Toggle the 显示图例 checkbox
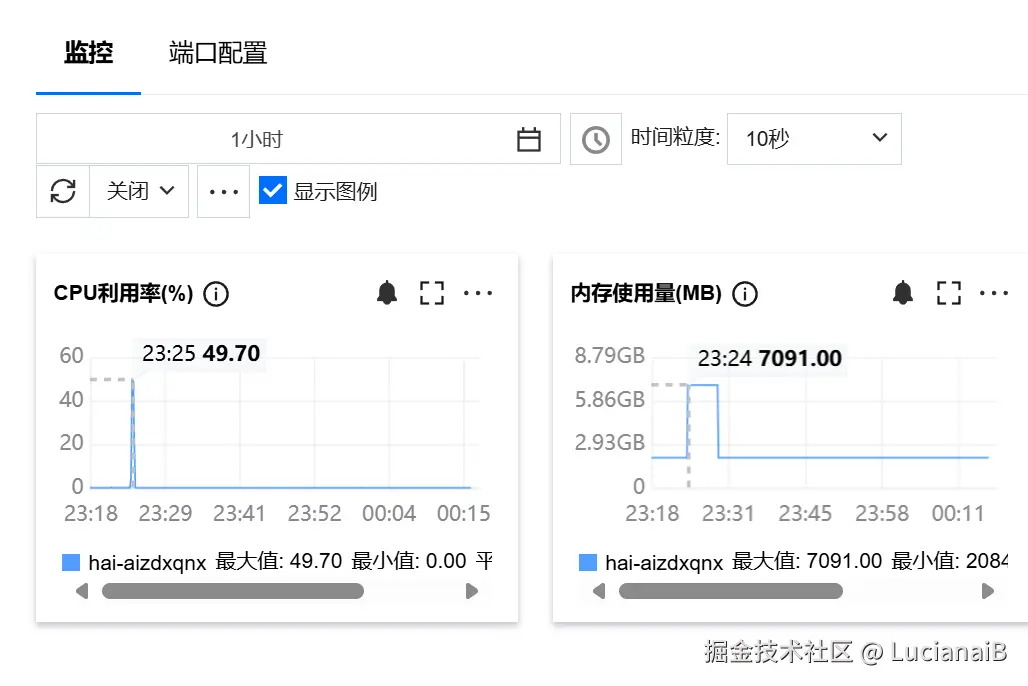The image size is (1028, 686). [273, 191]
